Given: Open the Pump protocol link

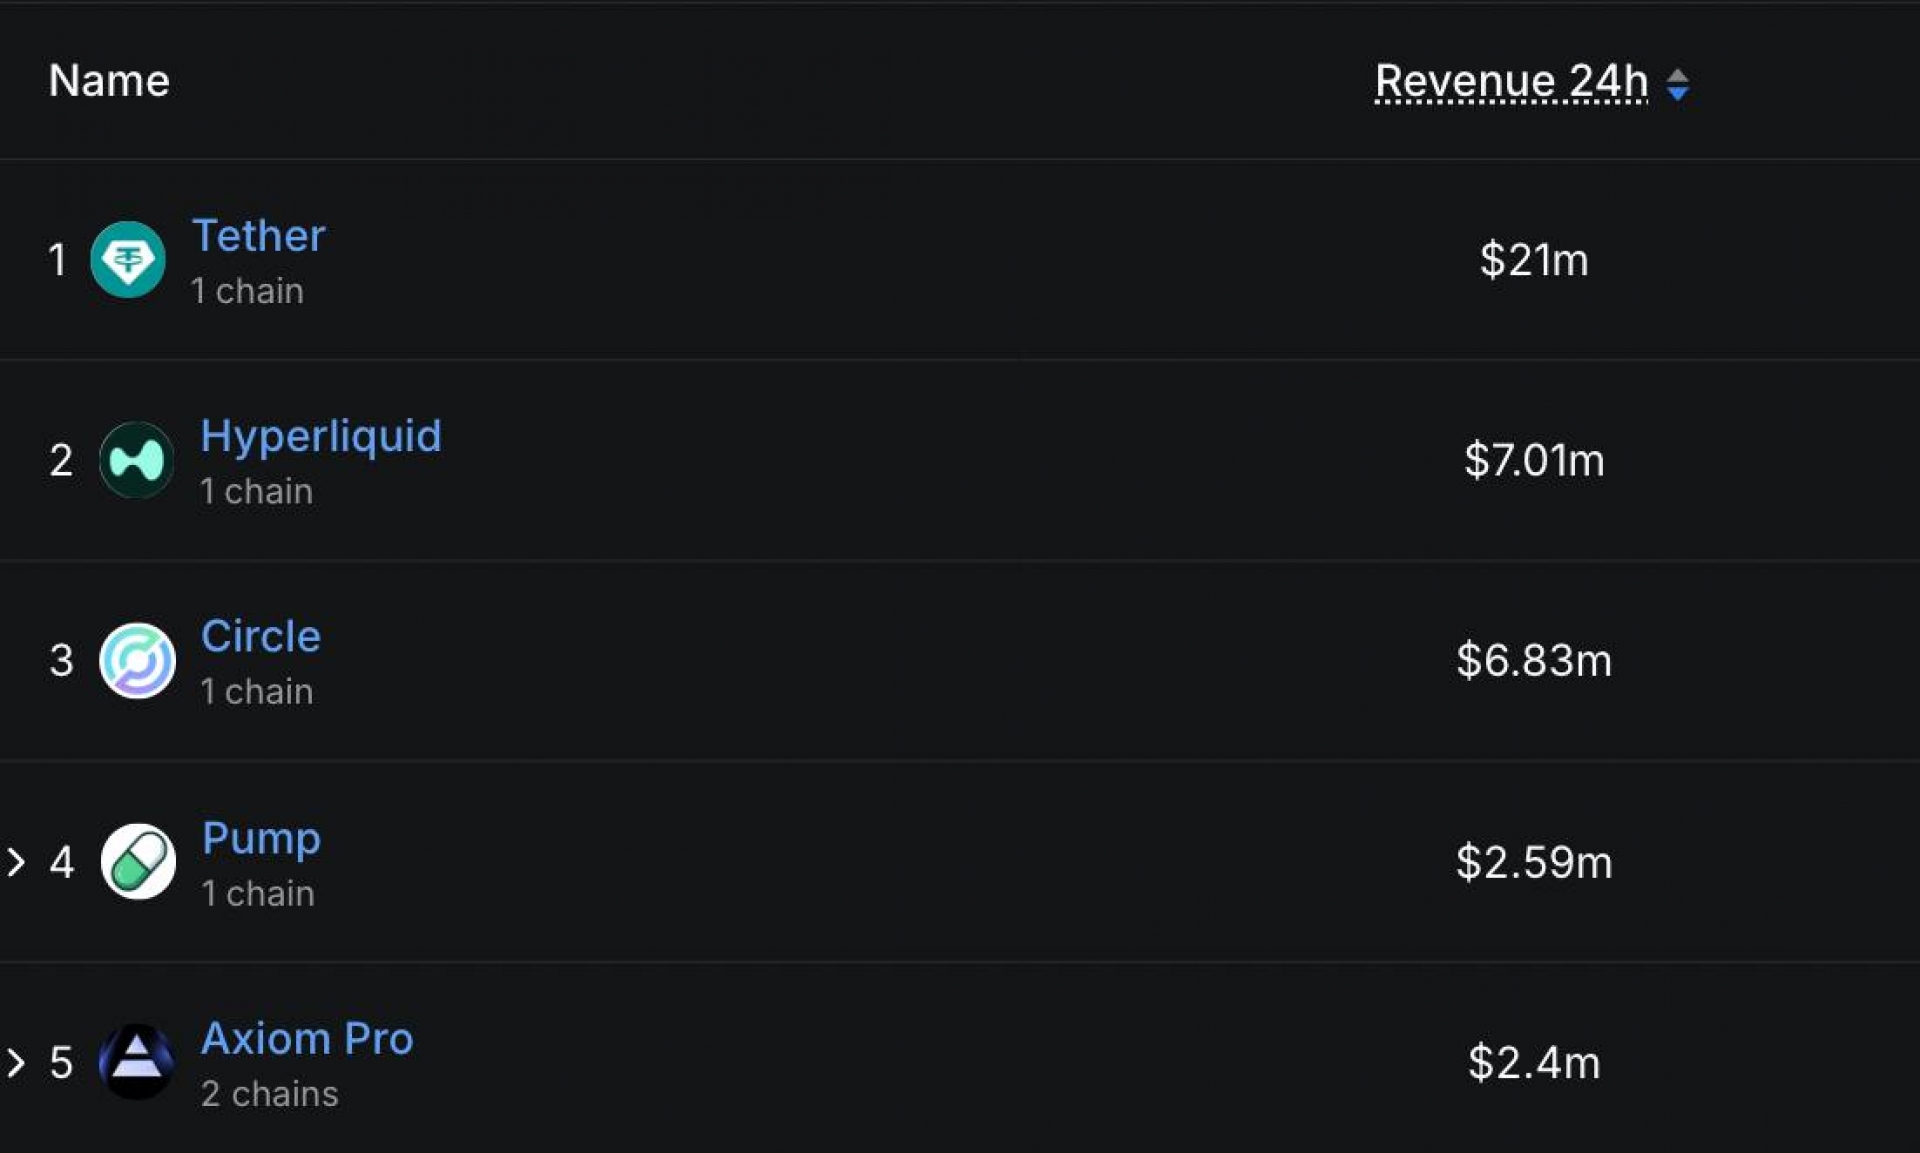Looking at the screenshot, I should (x=261, y=838).
